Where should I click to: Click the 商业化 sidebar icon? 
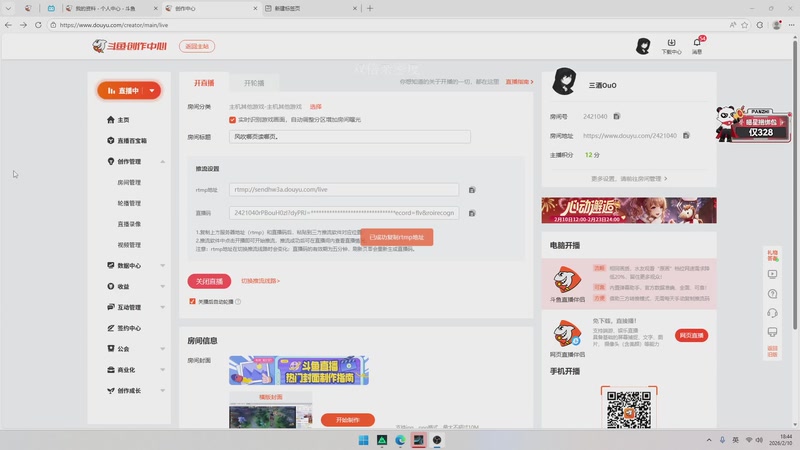coord(111,369)
